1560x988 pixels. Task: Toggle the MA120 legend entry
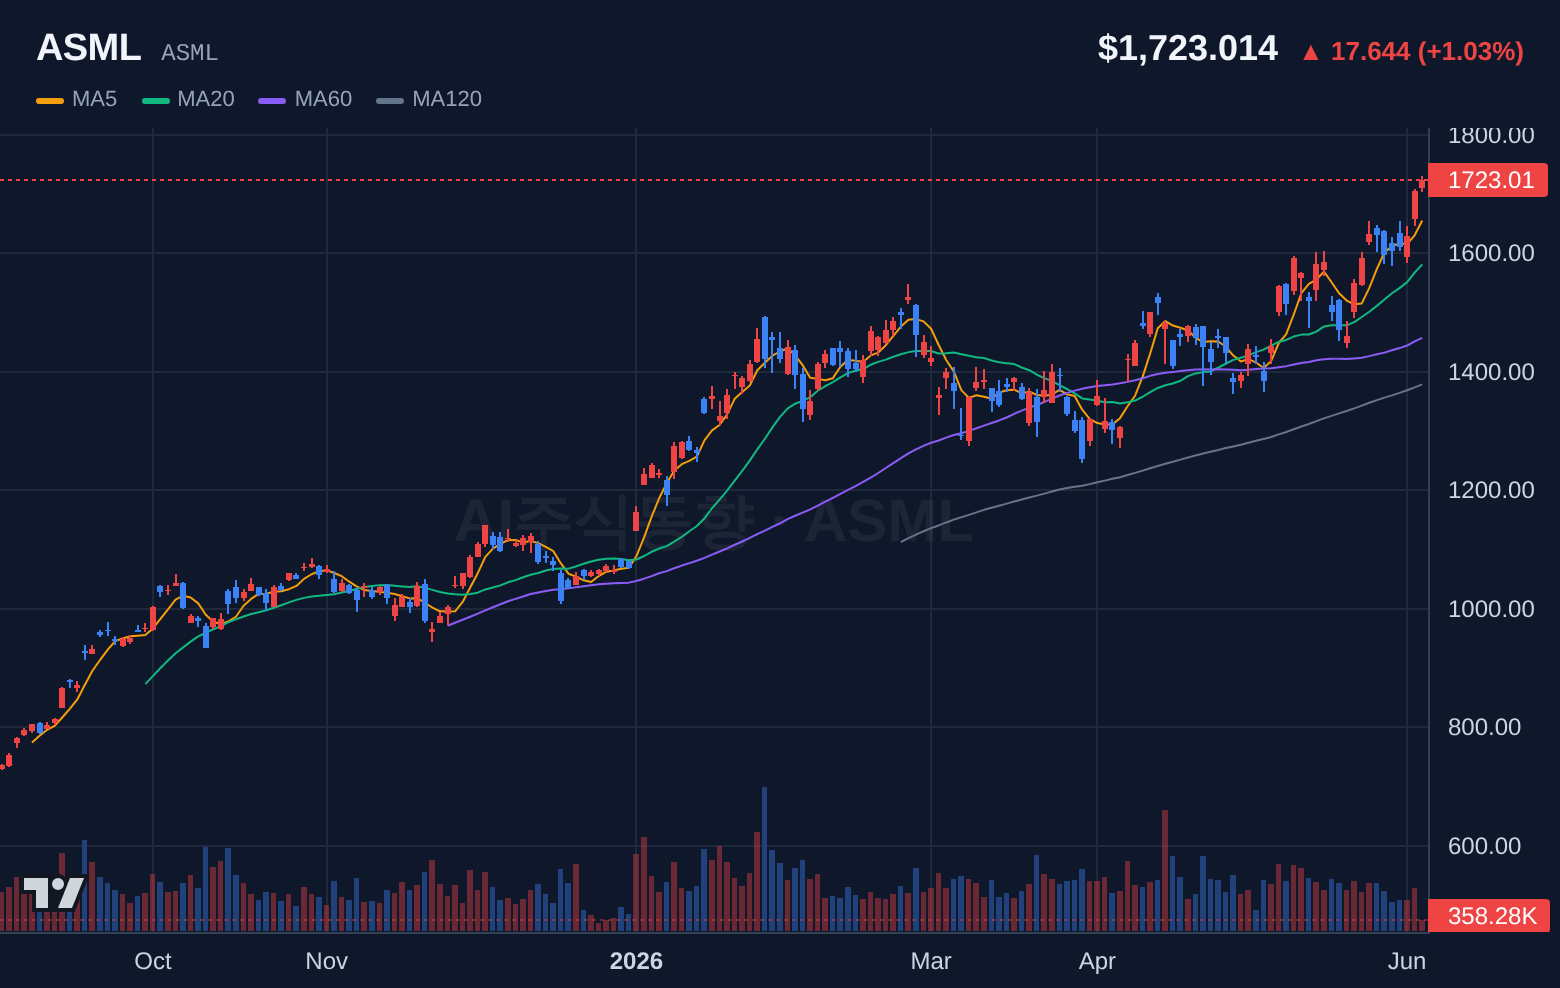coord(429,99)
